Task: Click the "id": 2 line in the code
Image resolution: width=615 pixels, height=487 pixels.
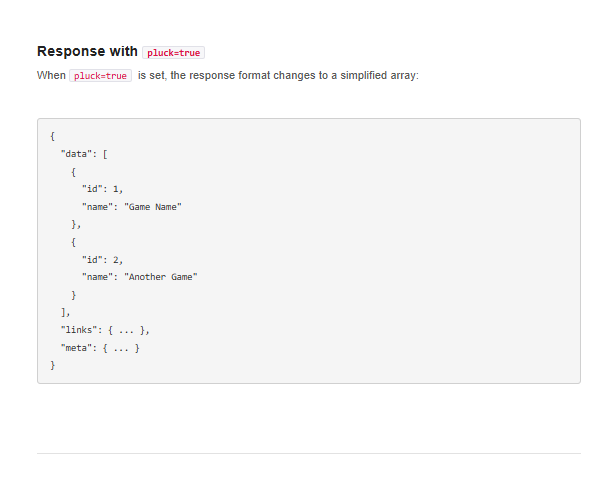Action: pos(102,259)
